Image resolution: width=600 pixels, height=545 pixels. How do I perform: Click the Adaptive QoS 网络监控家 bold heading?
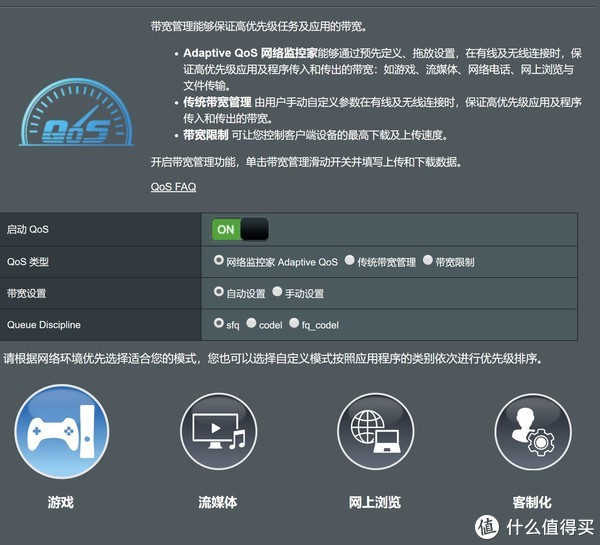250,53
